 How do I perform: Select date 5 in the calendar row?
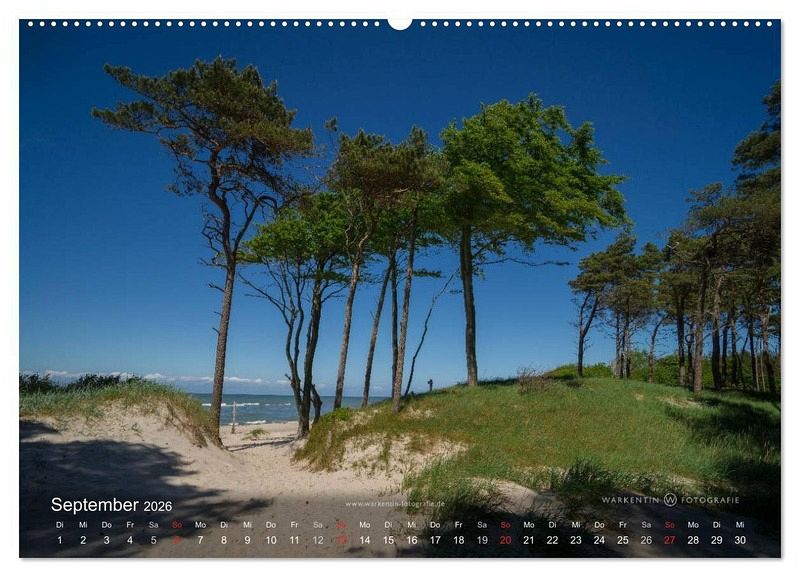pos(154,540)
